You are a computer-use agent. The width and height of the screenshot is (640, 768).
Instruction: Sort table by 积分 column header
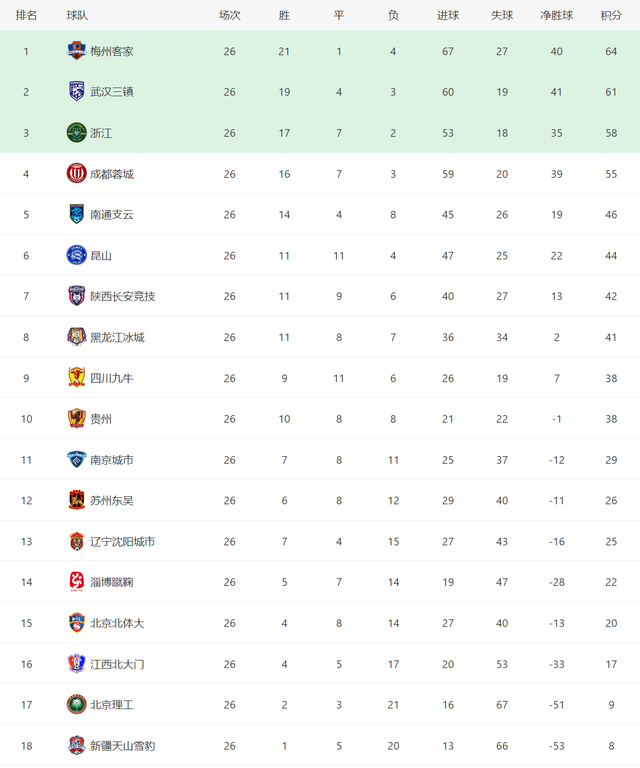pos(611,15)
